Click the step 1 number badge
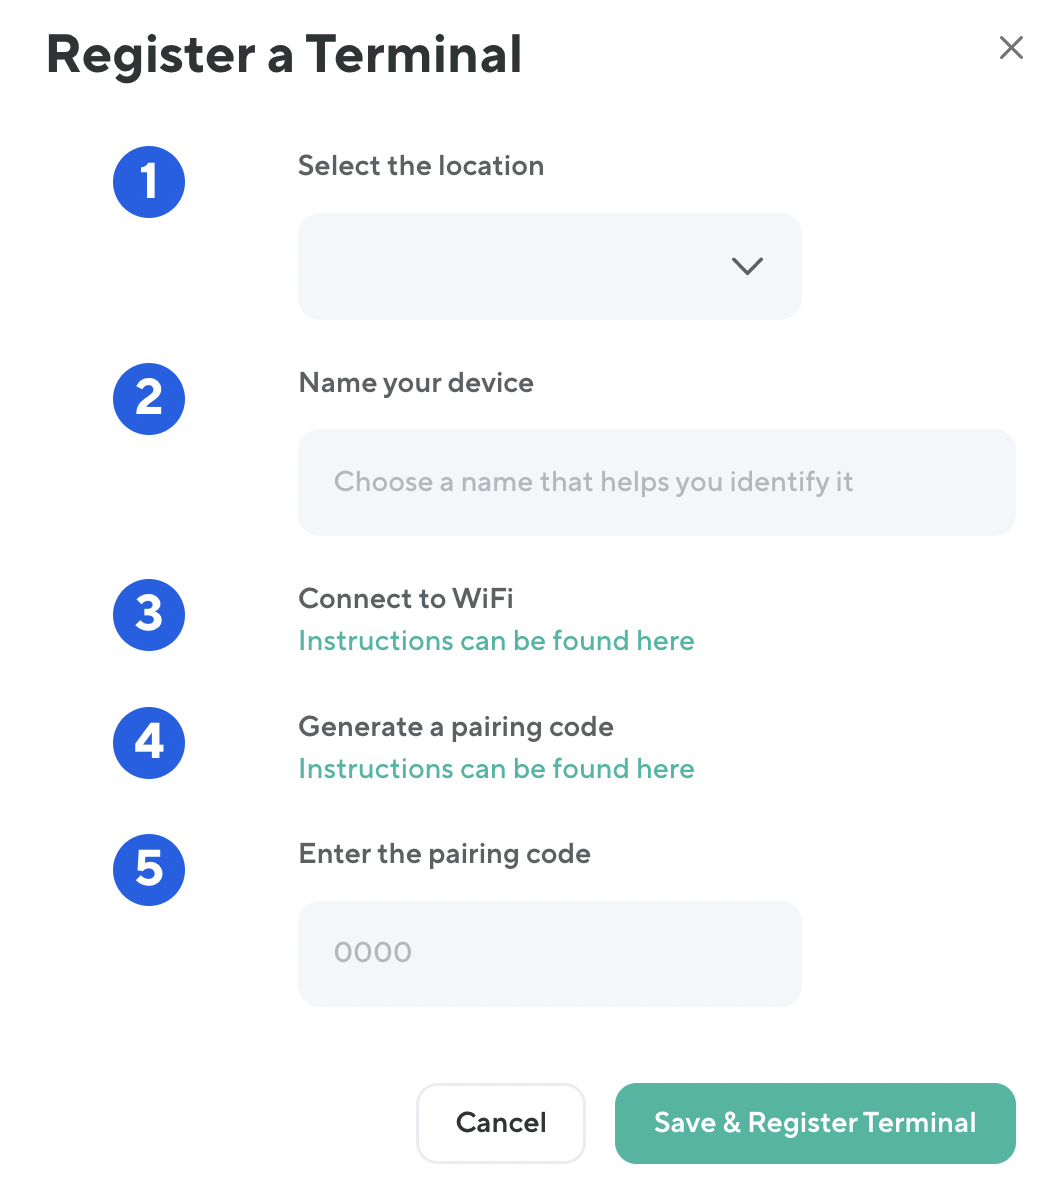 [x=149, y=182]
